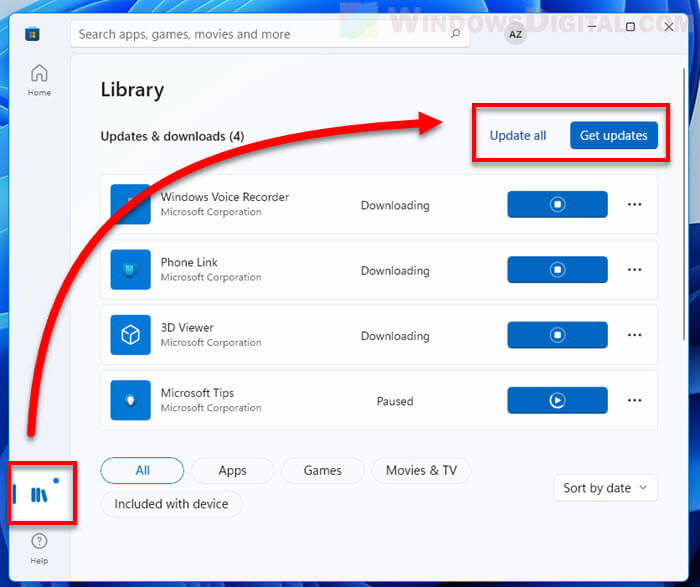Close the Microsoft Store window

click(669, 27)
